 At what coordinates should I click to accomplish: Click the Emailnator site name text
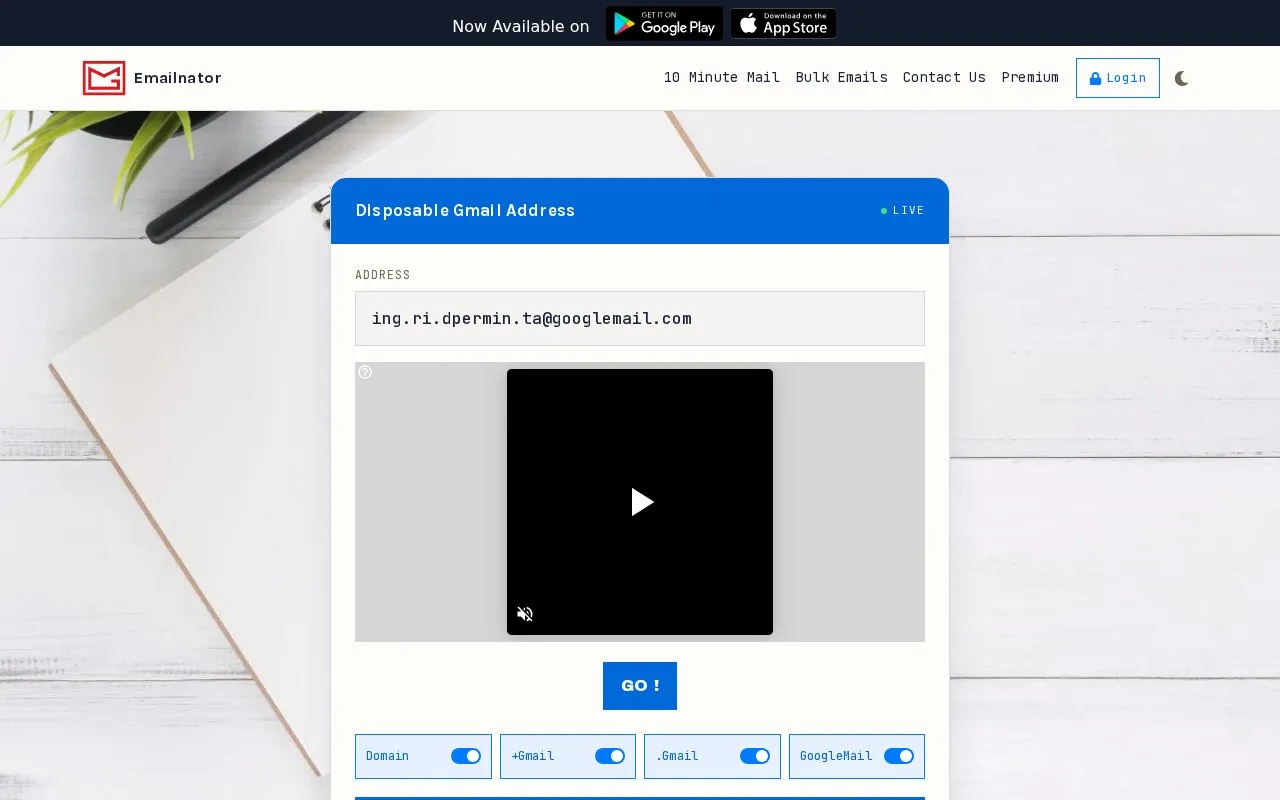tap(178, 78)
